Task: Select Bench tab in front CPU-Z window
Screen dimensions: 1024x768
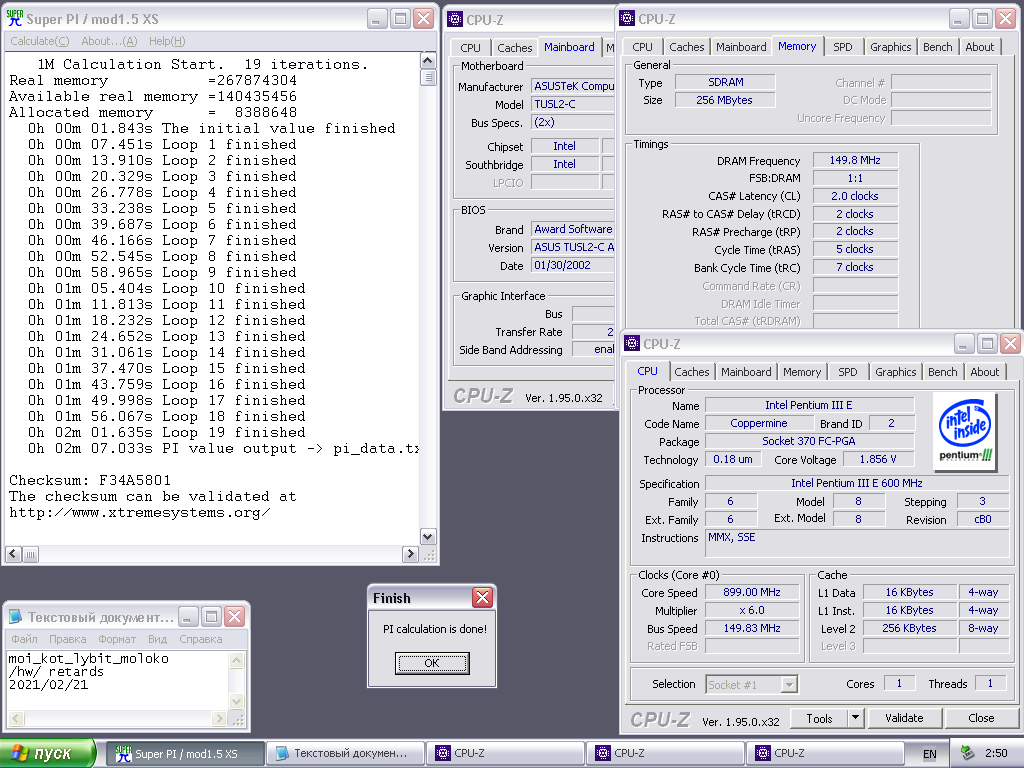Action: click(942, 372)
